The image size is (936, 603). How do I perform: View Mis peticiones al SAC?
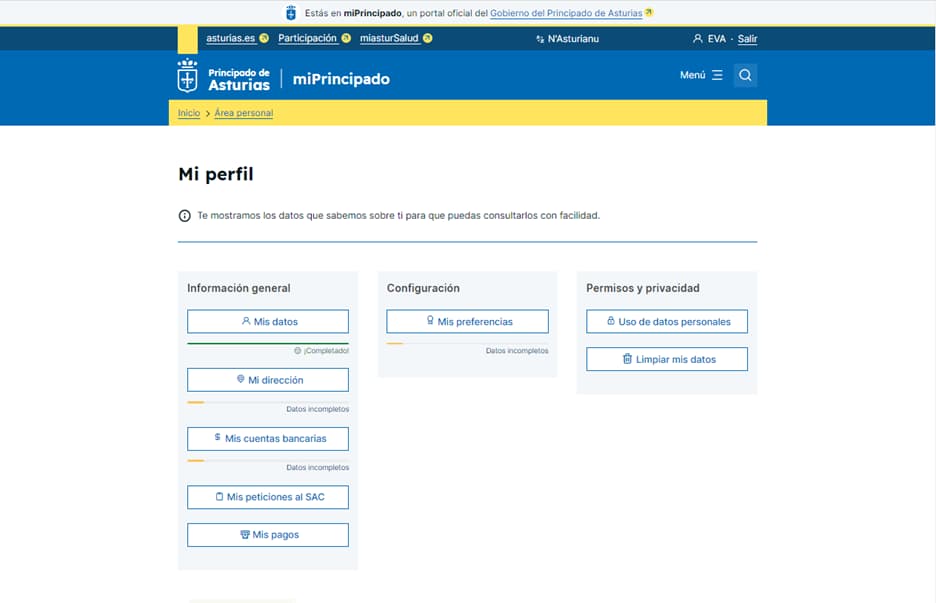pos(268,497)
